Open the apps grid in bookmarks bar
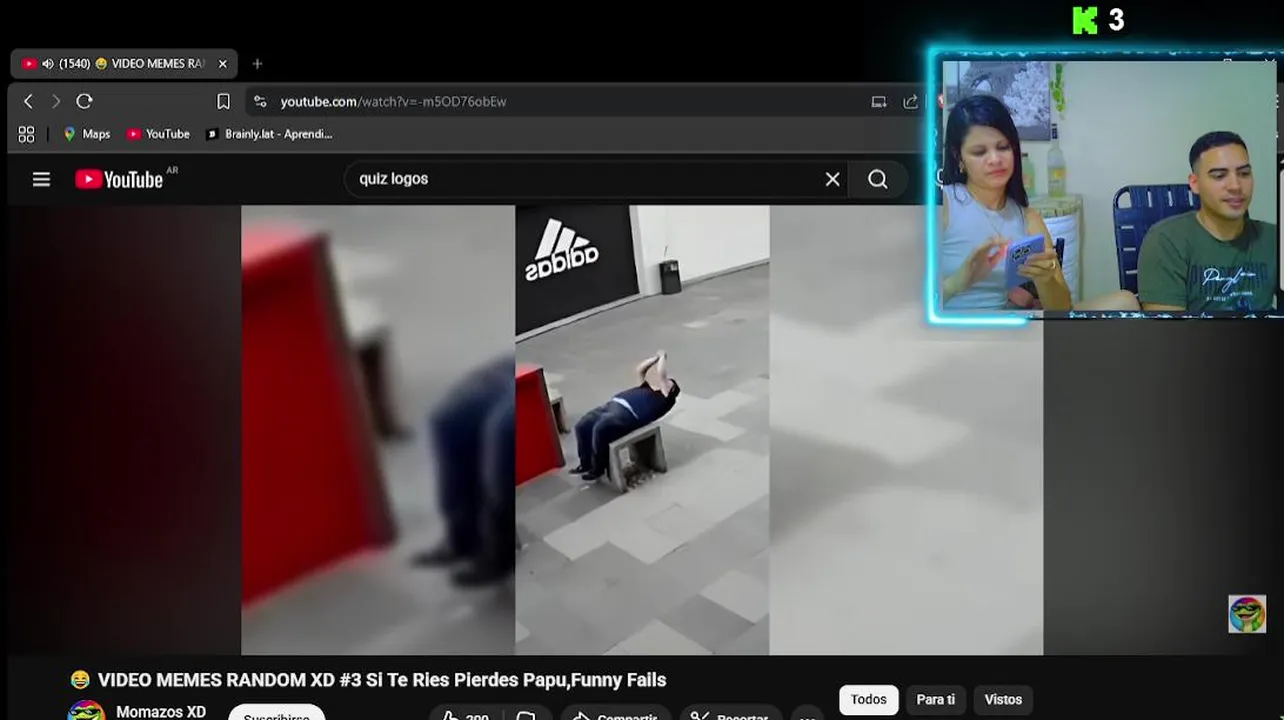Viewport: 1284px width, 720px height. [26, 134]
